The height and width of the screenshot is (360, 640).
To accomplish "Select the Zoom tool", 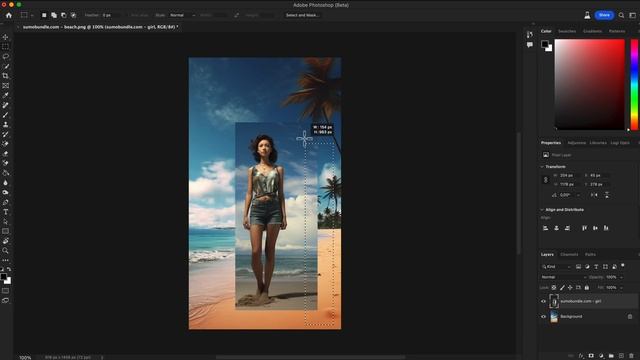I will pos(5,251).
